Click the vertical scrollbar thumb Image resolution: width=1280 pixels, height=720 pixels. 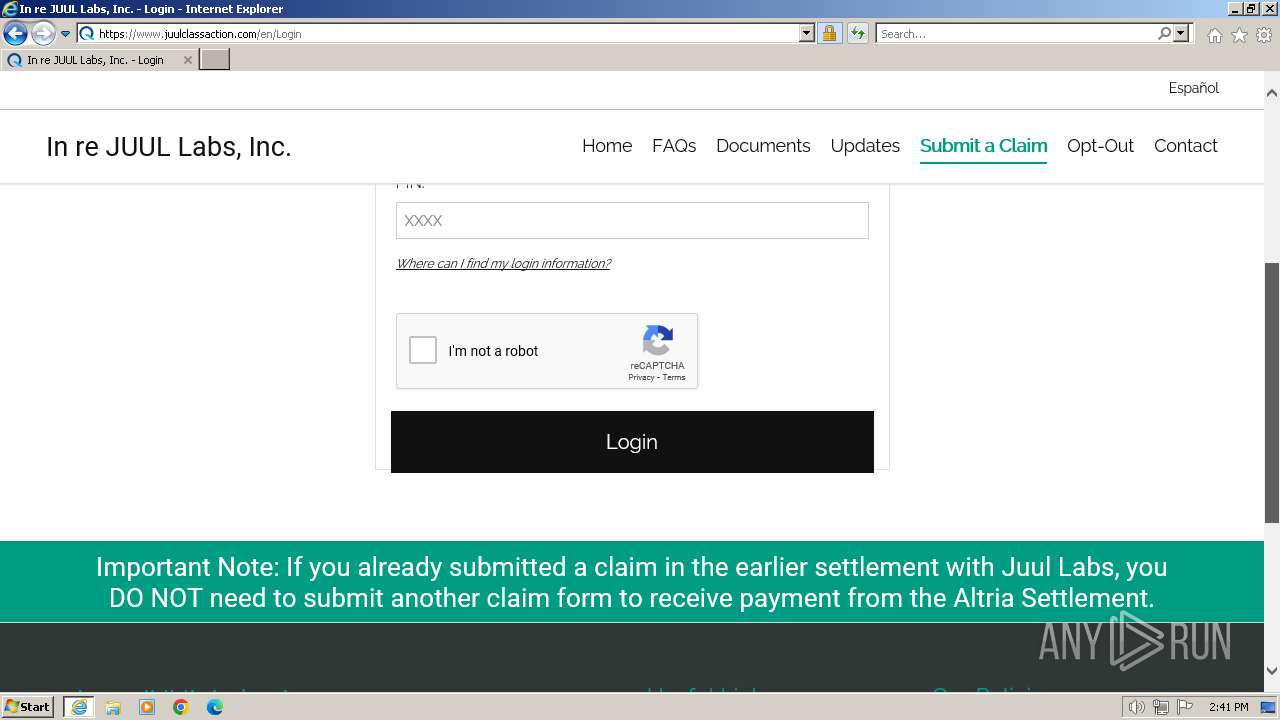(1272, 392)
